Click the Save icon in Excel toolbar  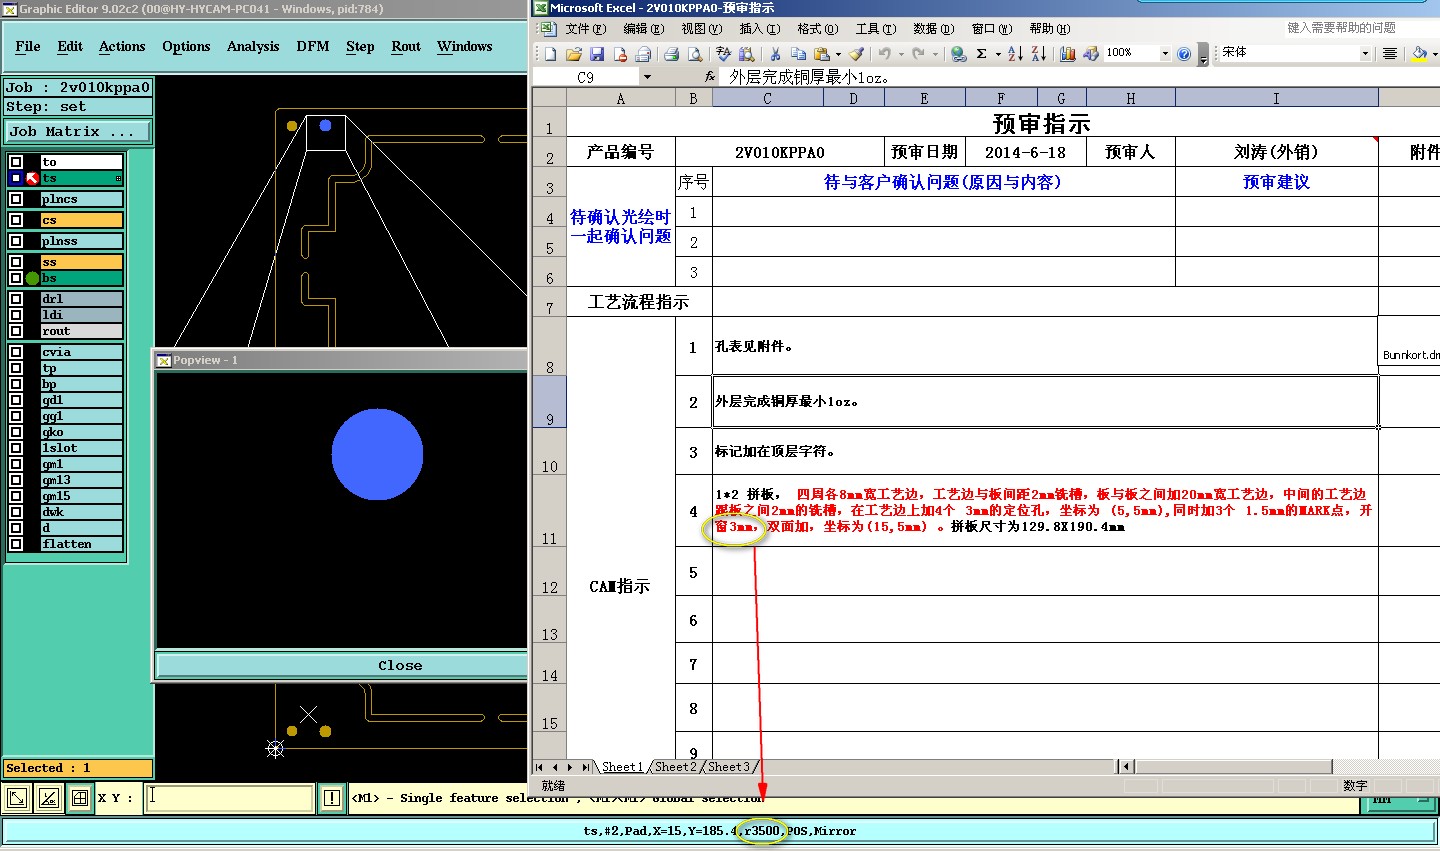[x=597, y=54]
